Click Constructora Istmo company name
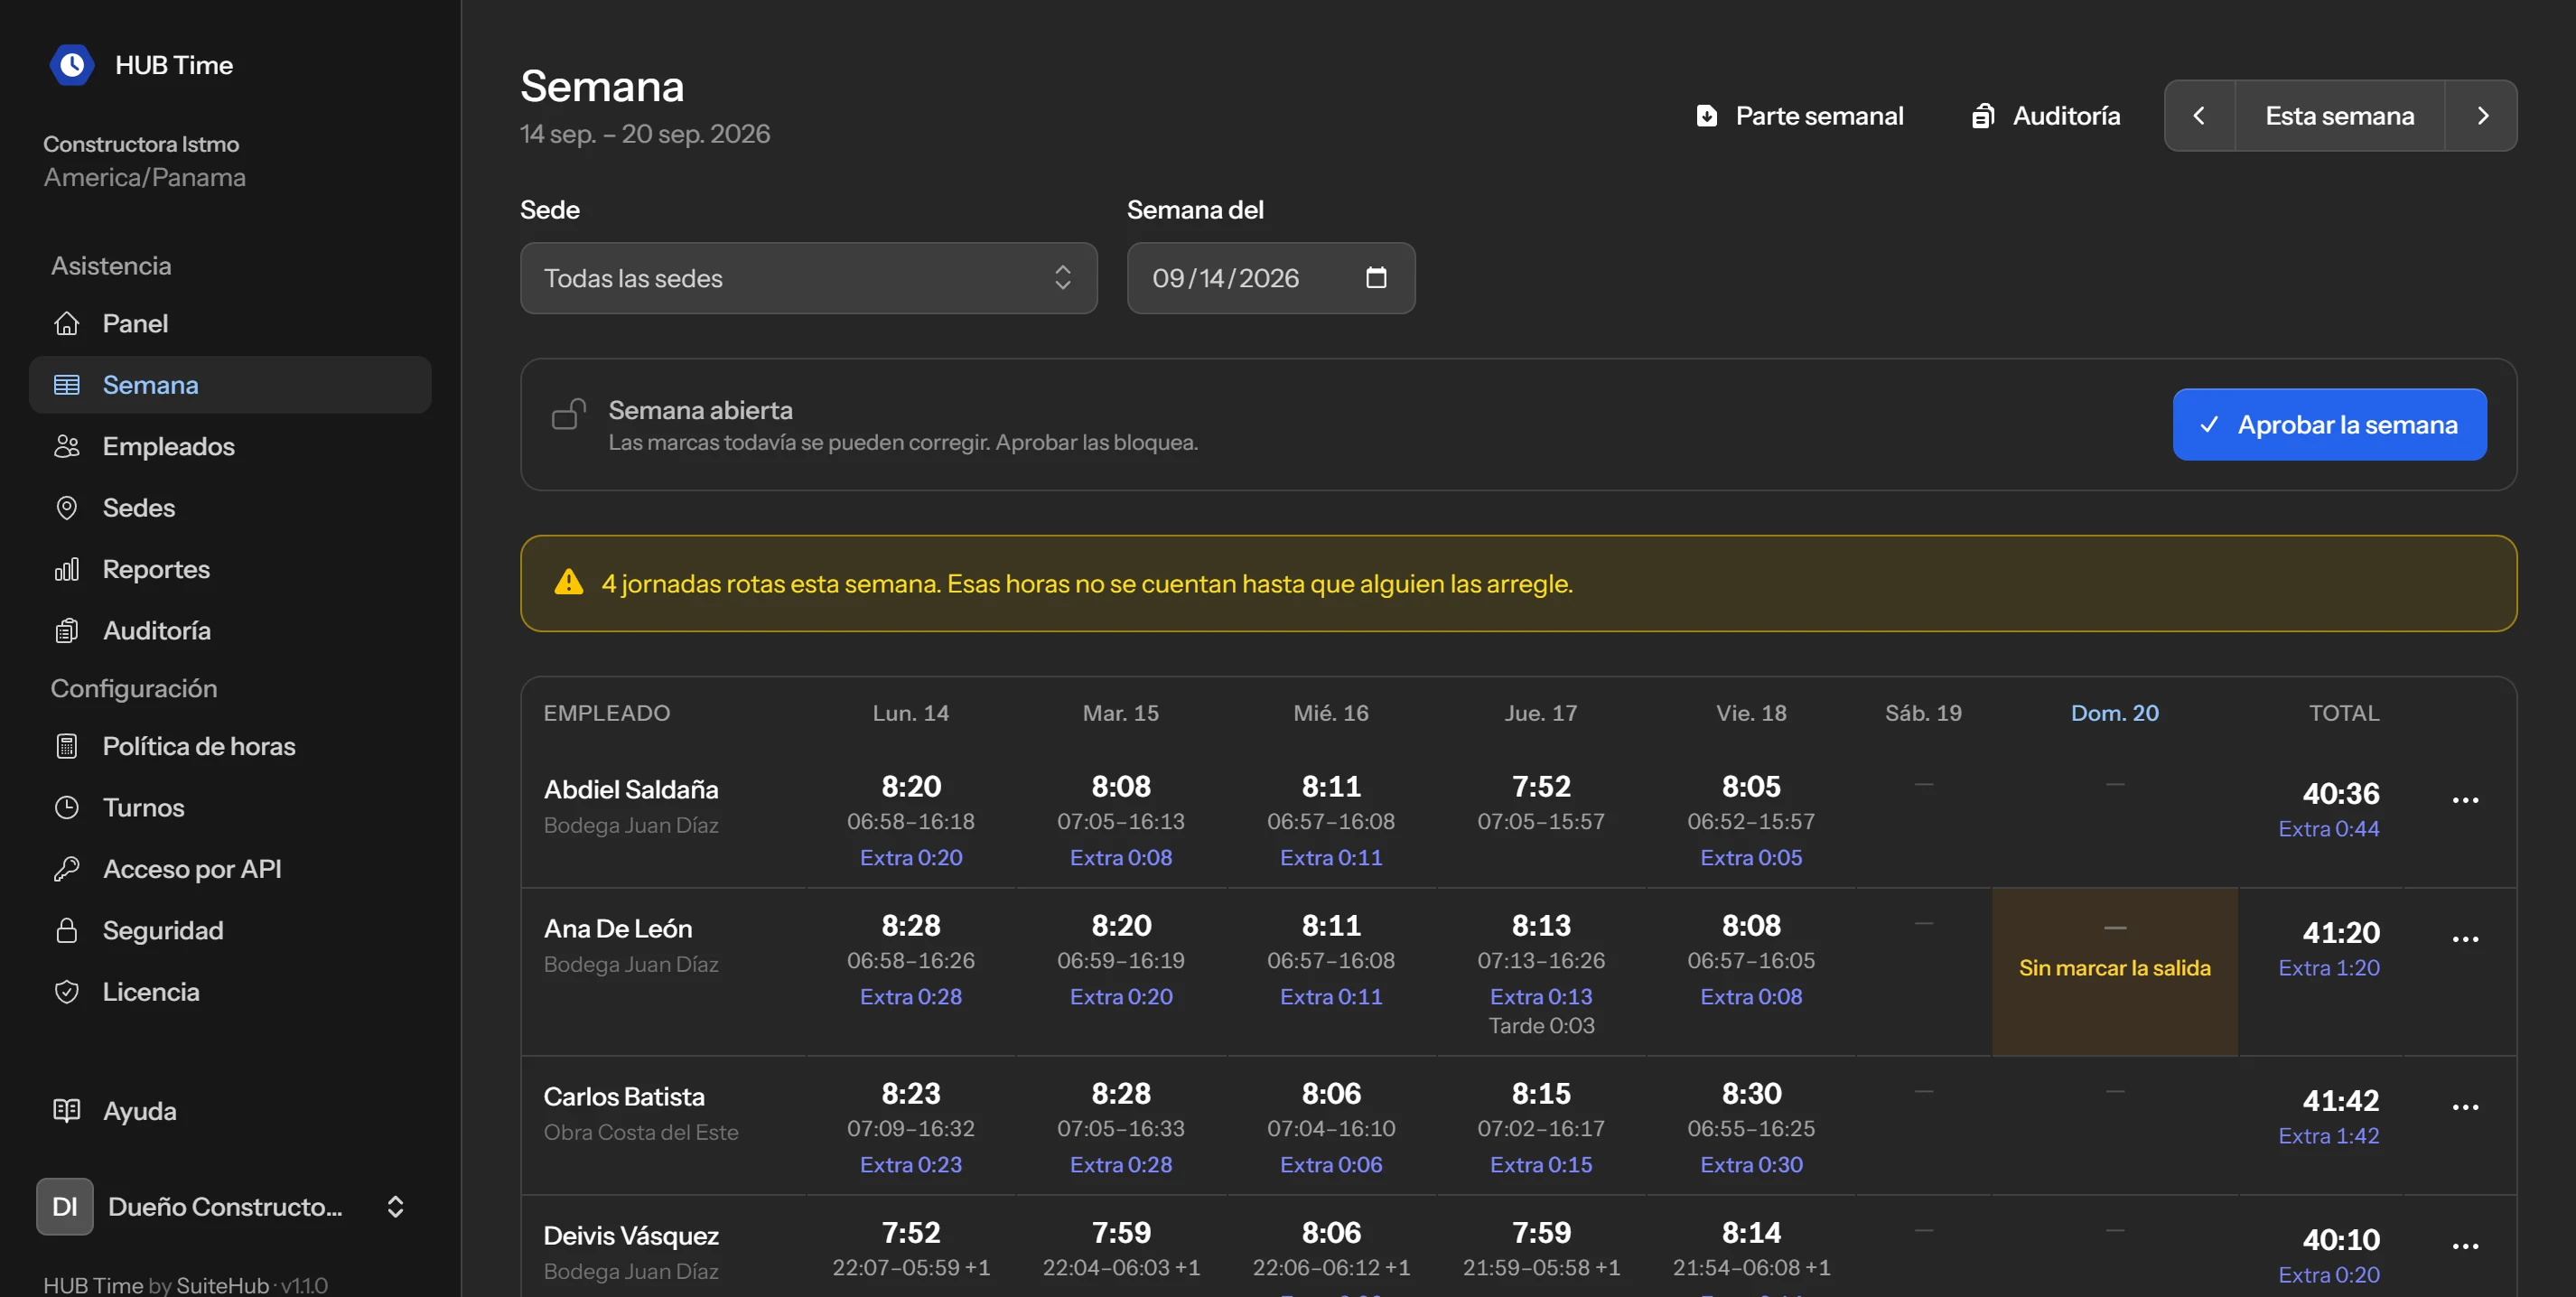Image resolution: width=2576 pixels, height=1297 pixels. click(x=141, y=144)
